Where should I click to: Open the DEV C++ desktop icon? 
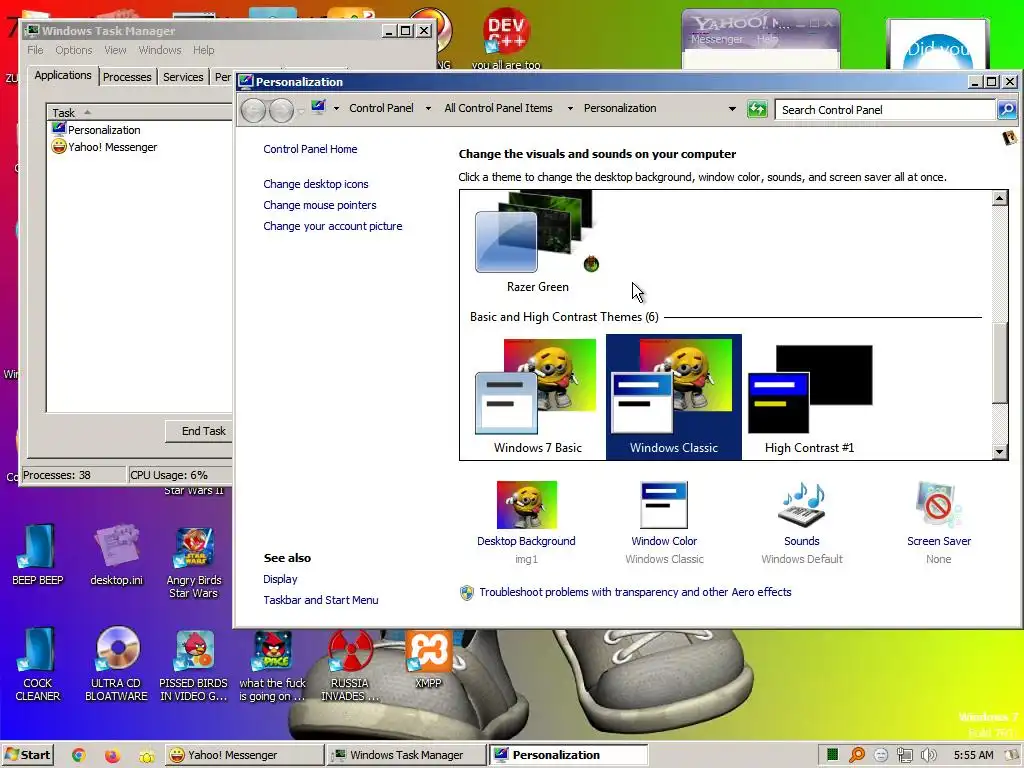tap(506, 38)
